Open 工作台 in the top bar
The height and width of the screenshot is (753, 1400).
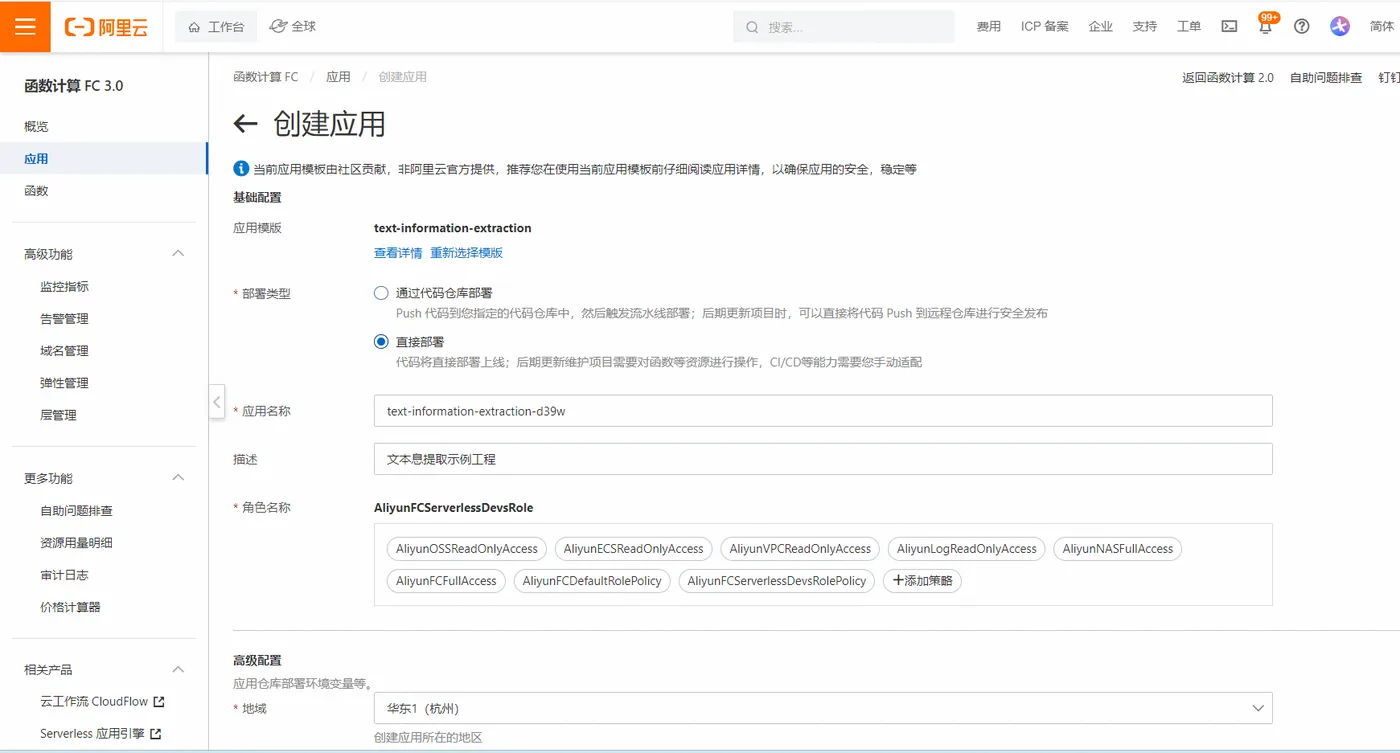(x=216, y=27)
